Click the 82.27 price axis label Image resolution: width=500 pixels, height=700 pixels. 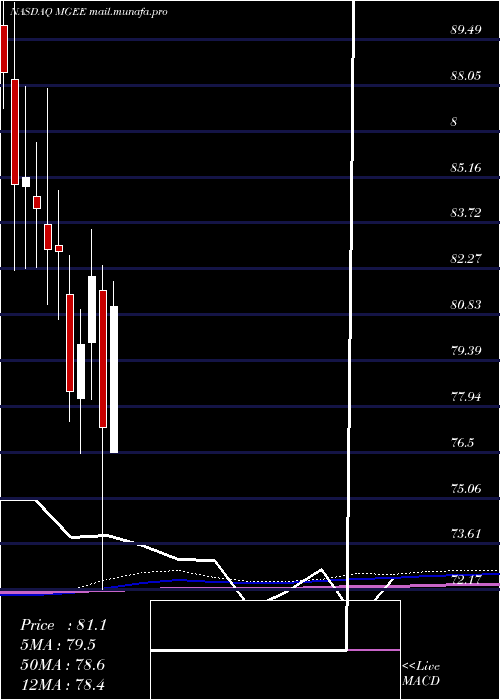(466, 258)
